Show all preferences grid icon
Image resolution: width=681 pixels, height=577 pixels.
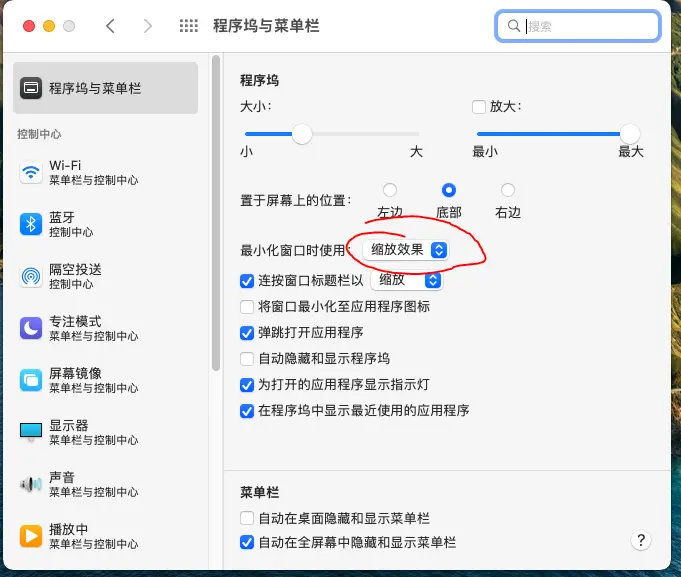(188, 26)
